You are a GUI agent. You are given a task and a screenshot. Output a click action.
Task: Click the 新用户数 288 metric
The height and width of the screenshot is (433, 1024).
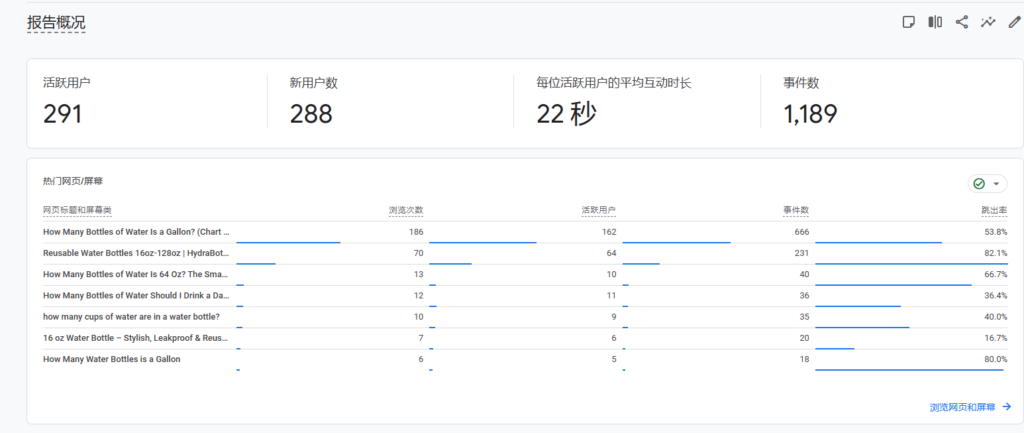391,101
